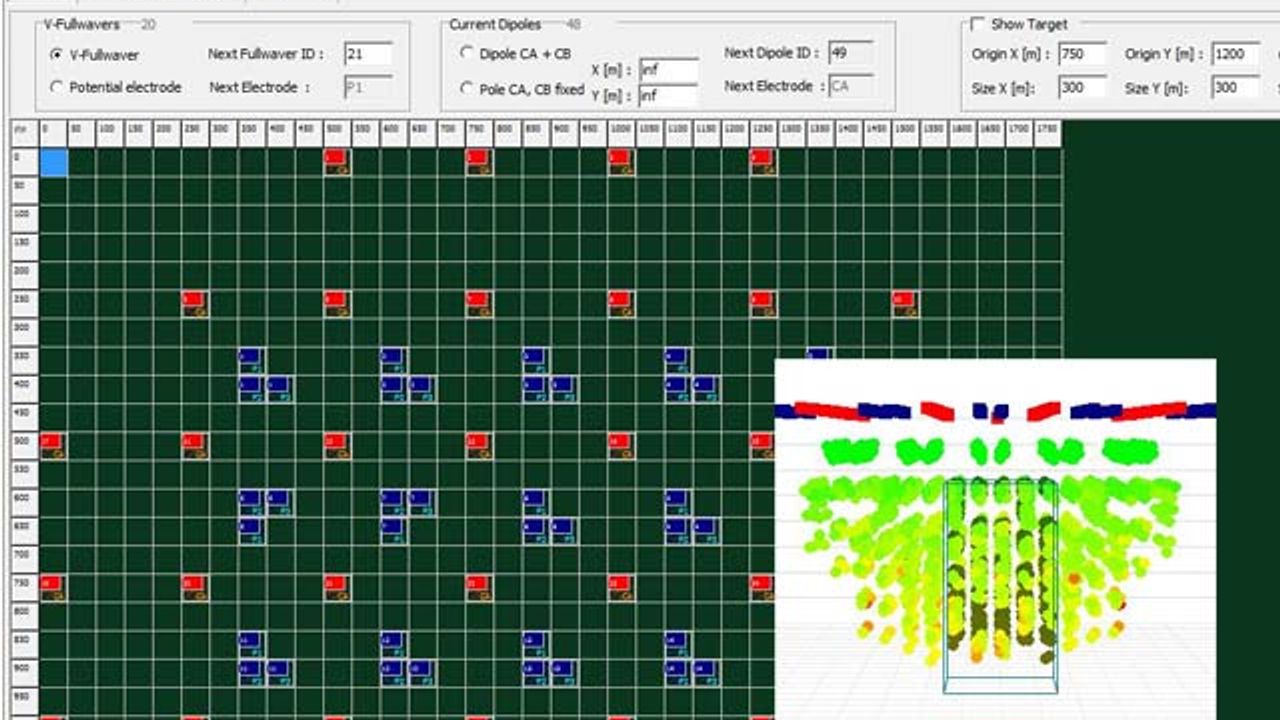Select blue P1 electrode at row 350, column 350
The width and height of the screenshot is (1280, 720).
click(252, 360)
